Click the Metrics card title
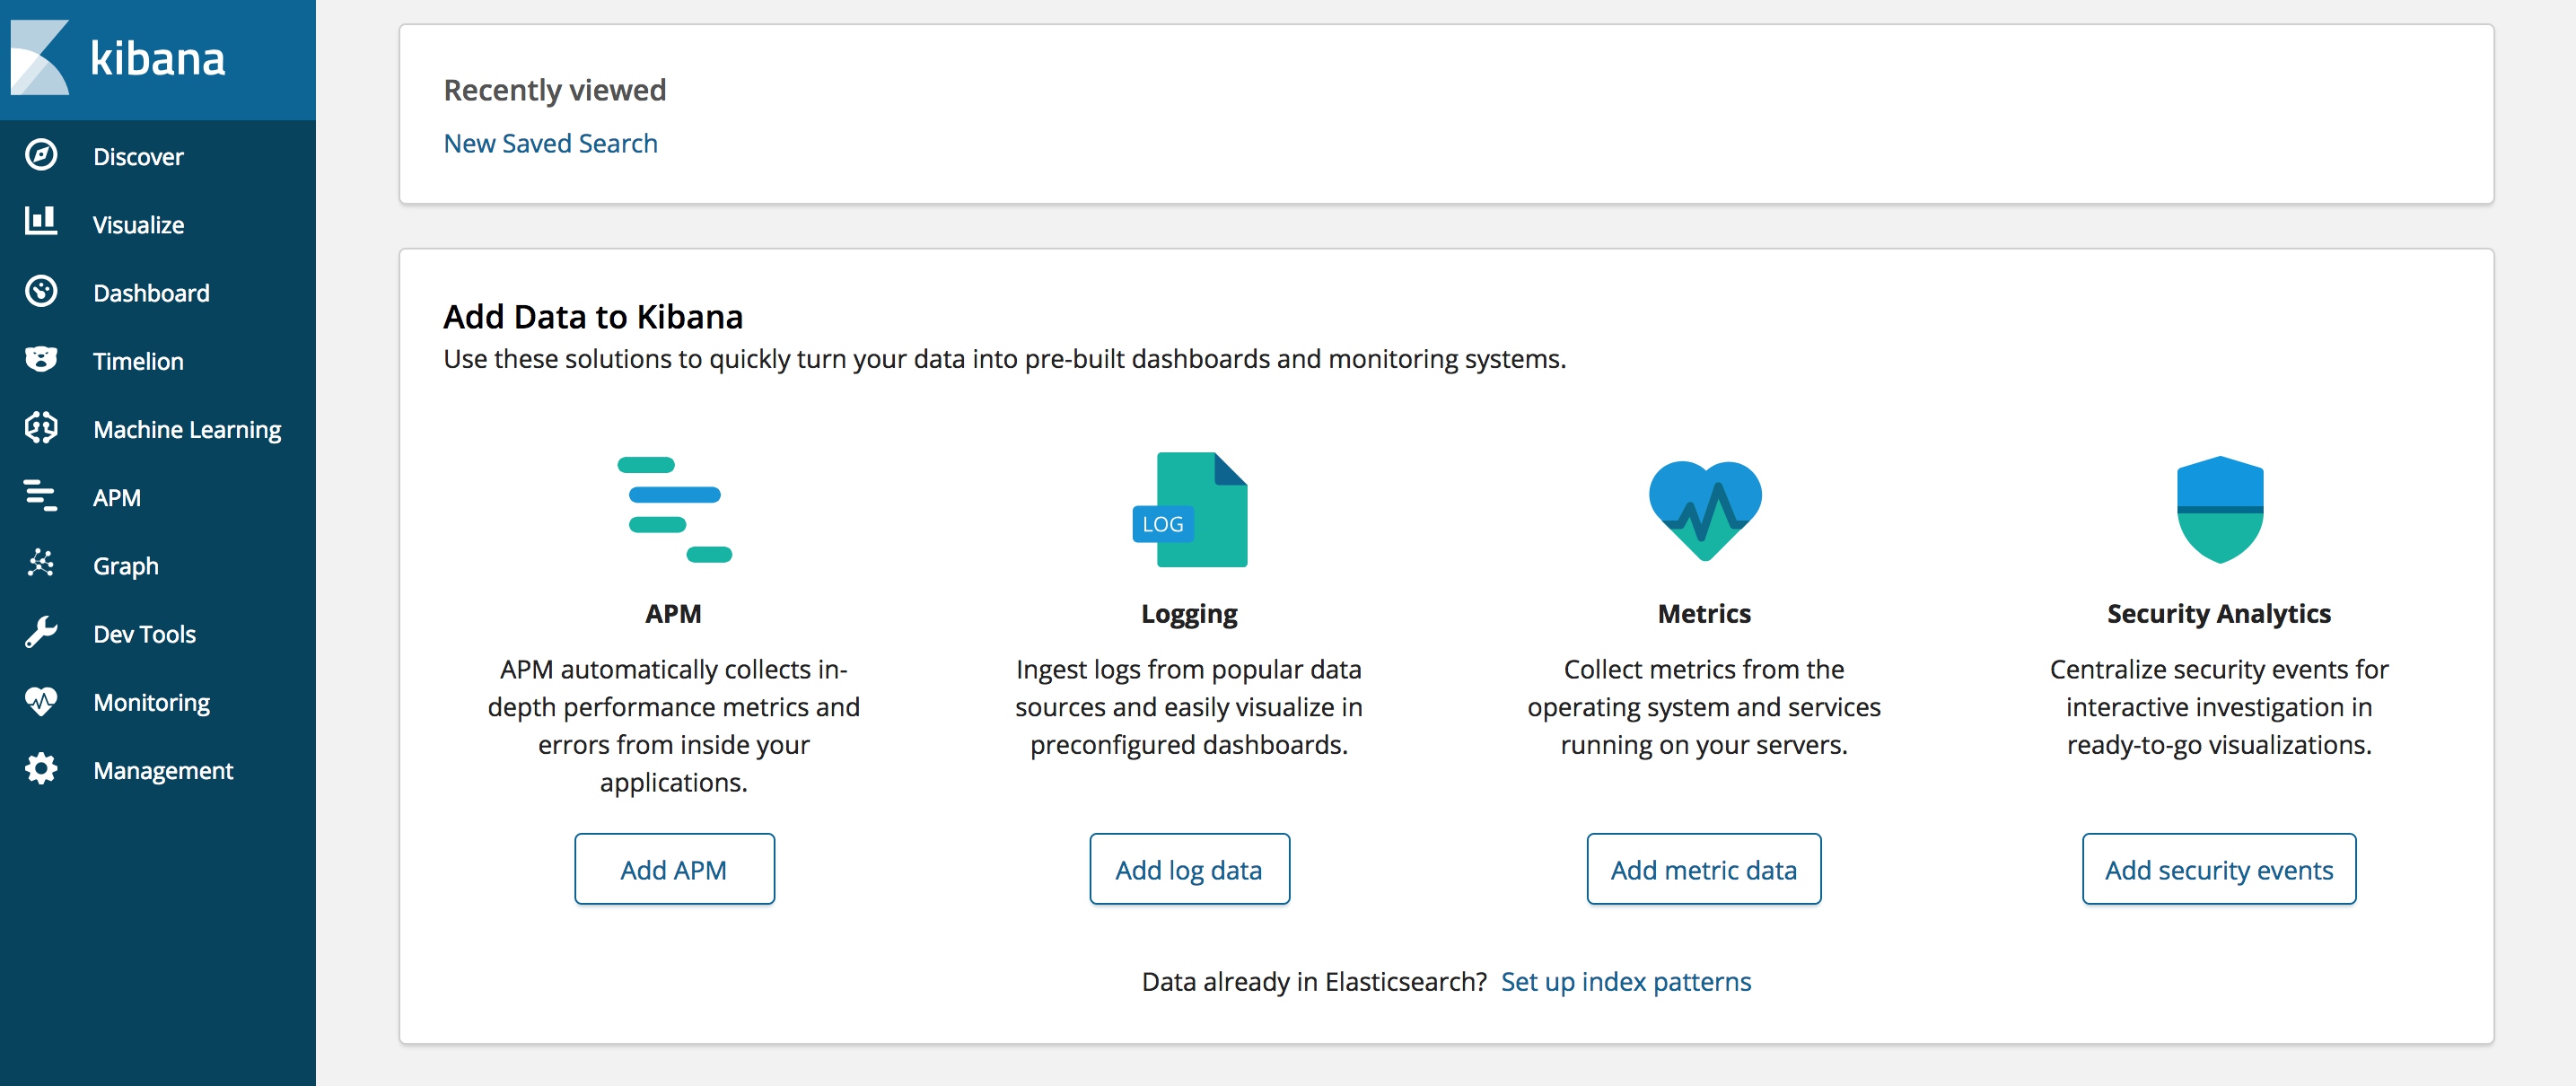2576x1086 pixels. (x=1704, y=613)
